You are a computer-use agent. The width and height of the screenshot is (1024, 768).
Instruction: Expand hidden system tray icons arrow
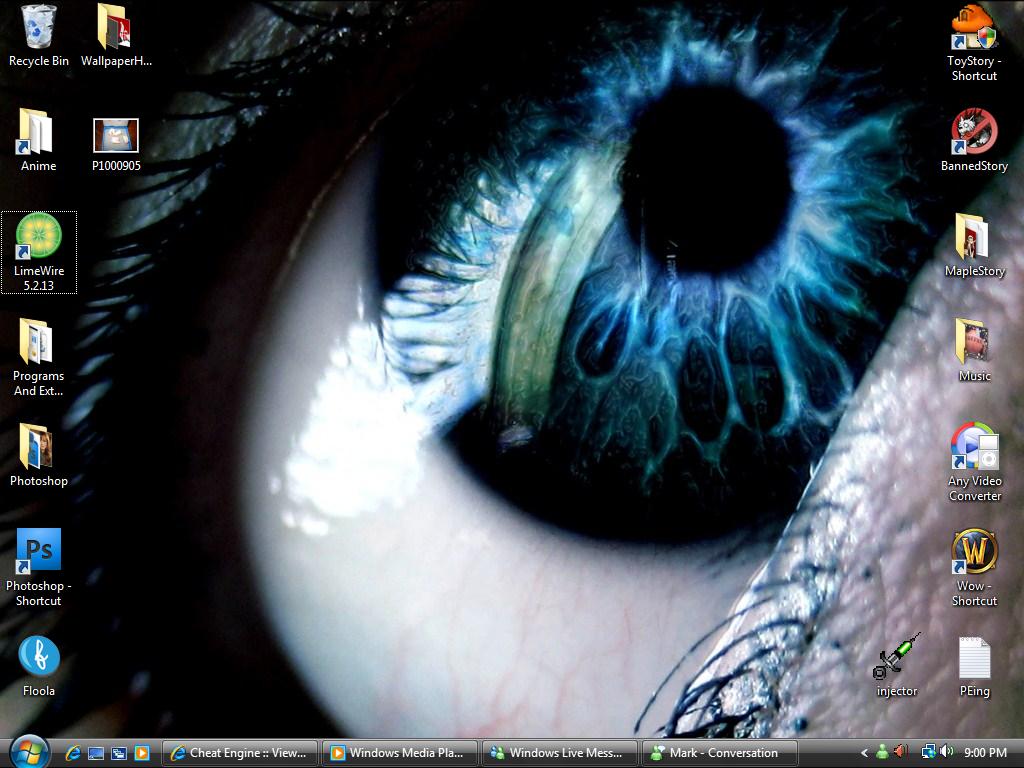pos(864,753)
